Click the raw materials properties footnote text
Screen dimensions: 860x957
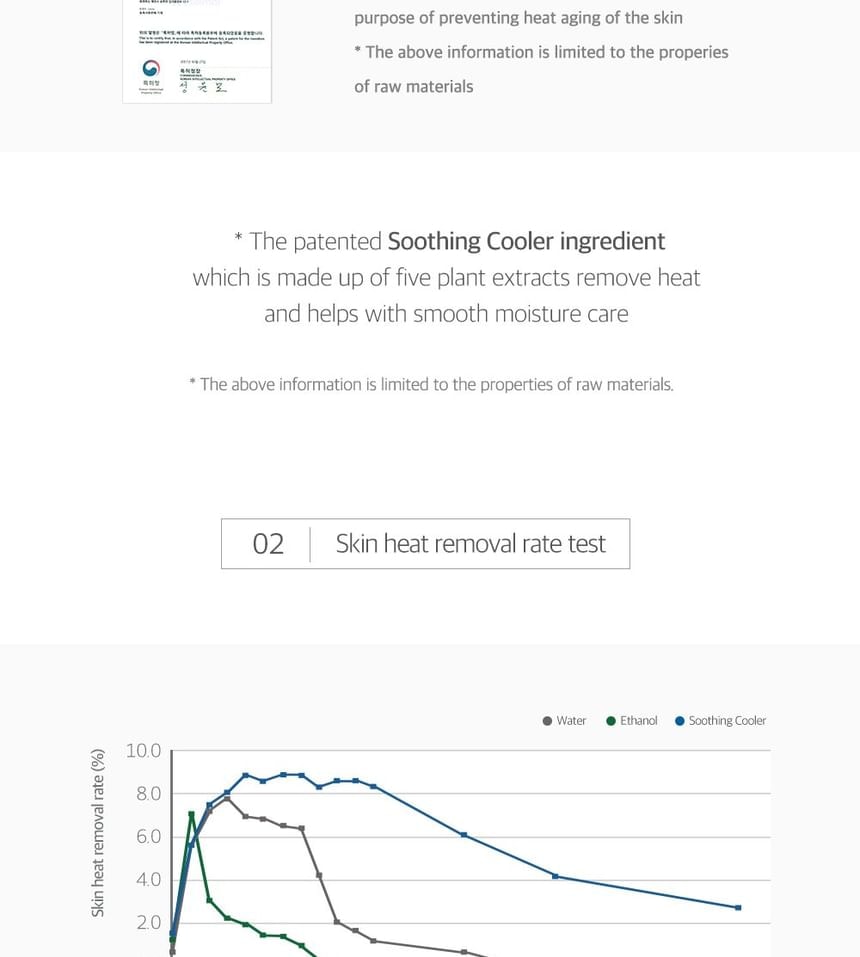coord(432,385)
